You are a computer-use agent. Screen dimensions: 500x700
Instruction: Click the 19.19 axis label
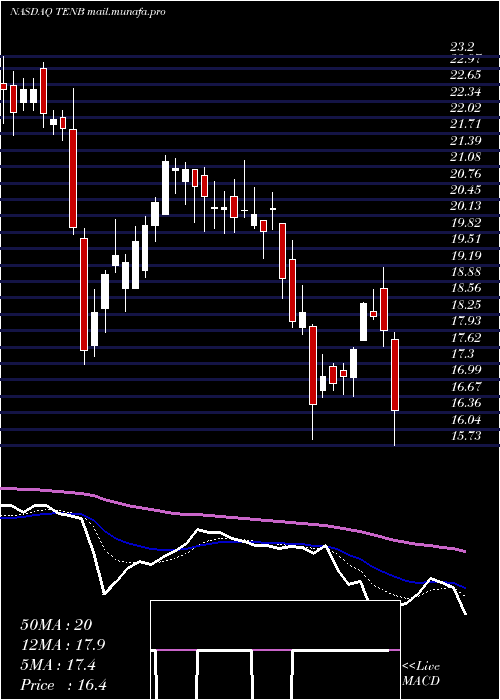click(466, 256)
